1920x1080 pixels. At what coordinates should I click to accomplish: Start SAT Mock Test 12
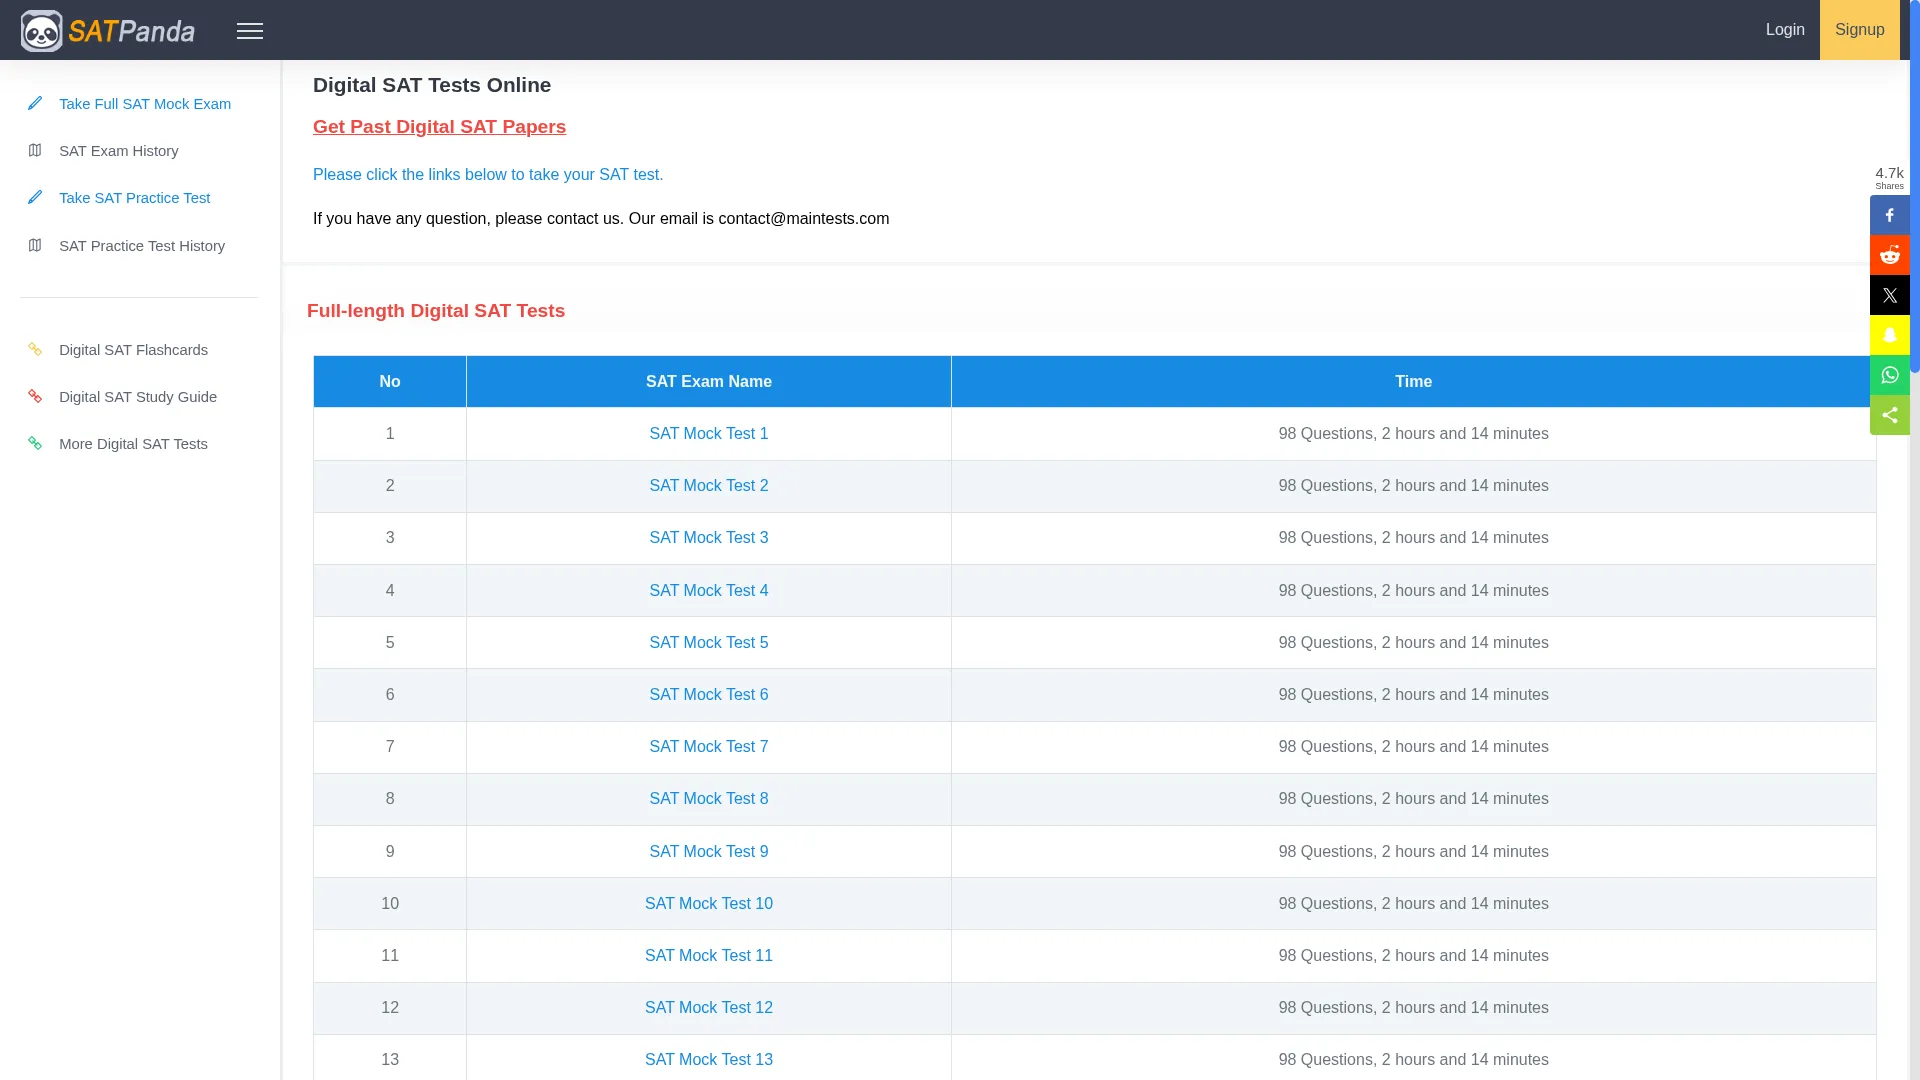tap(709, 1008)
